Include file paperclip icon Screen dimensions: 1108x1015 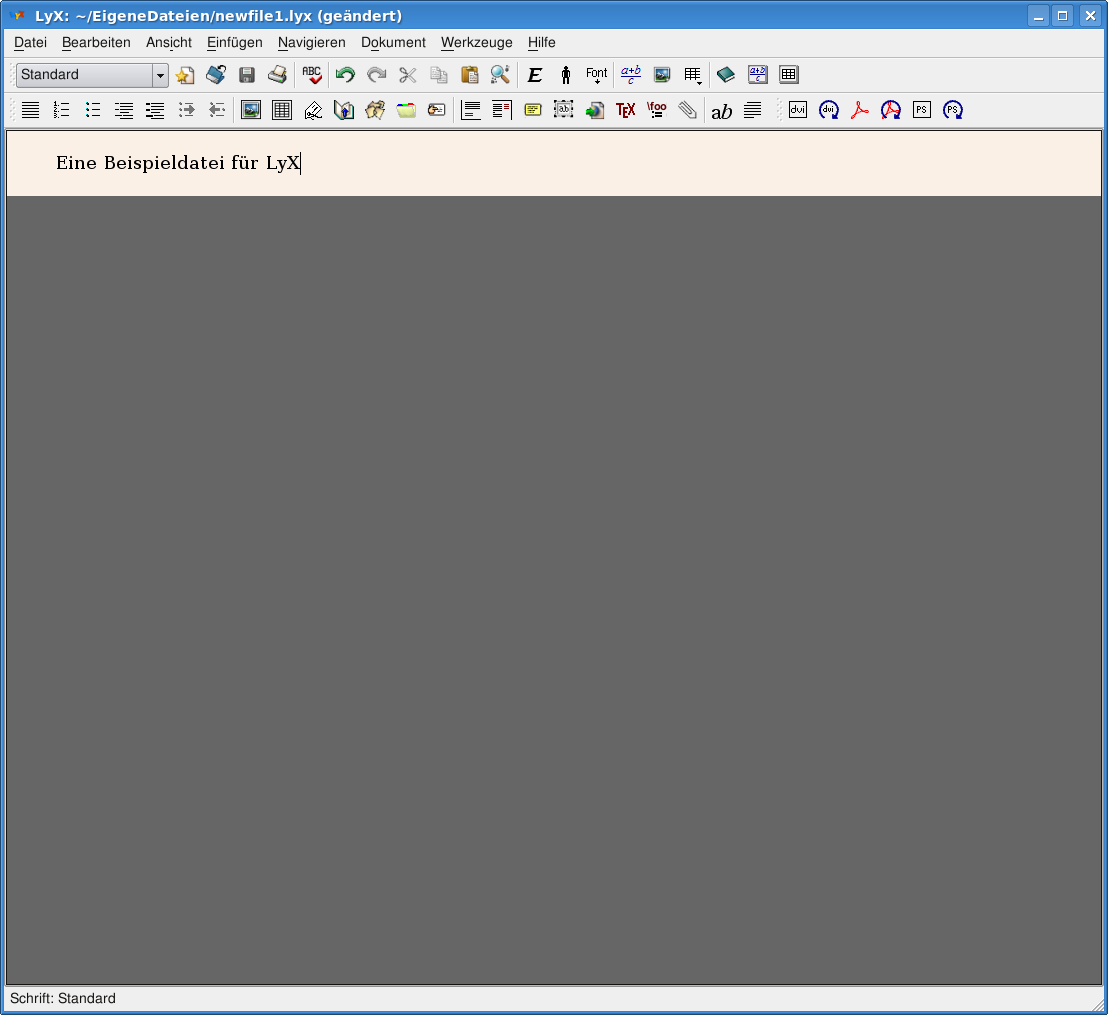tap(688, 110)
